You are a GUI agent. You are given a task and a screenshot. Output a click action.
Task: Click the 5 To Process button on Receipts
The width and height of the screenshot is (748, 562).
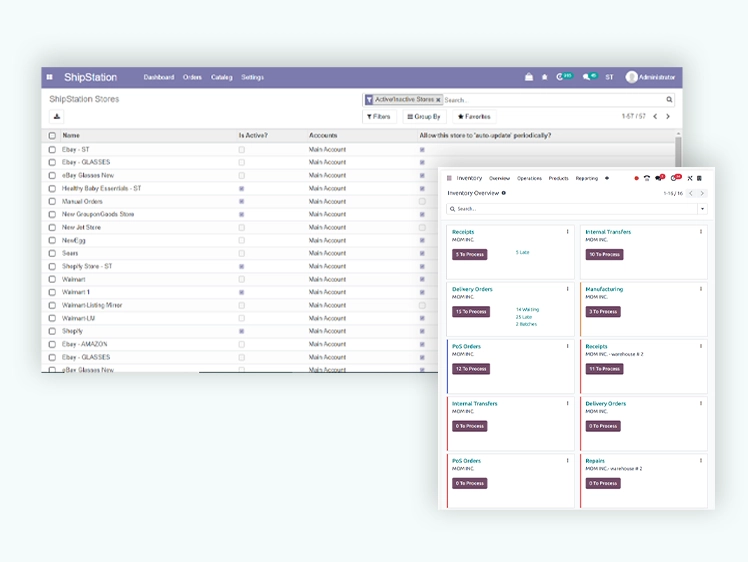click(469, 254)
